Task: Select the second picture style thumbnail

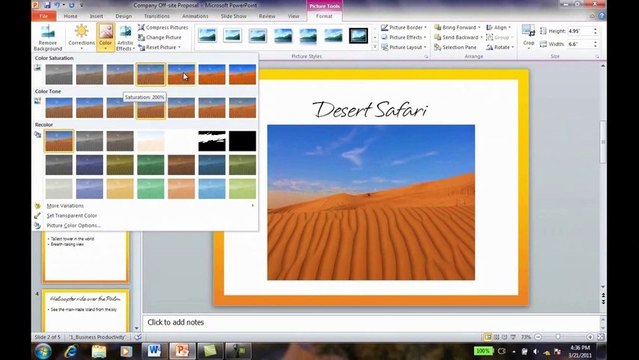Action: point(232,35)
